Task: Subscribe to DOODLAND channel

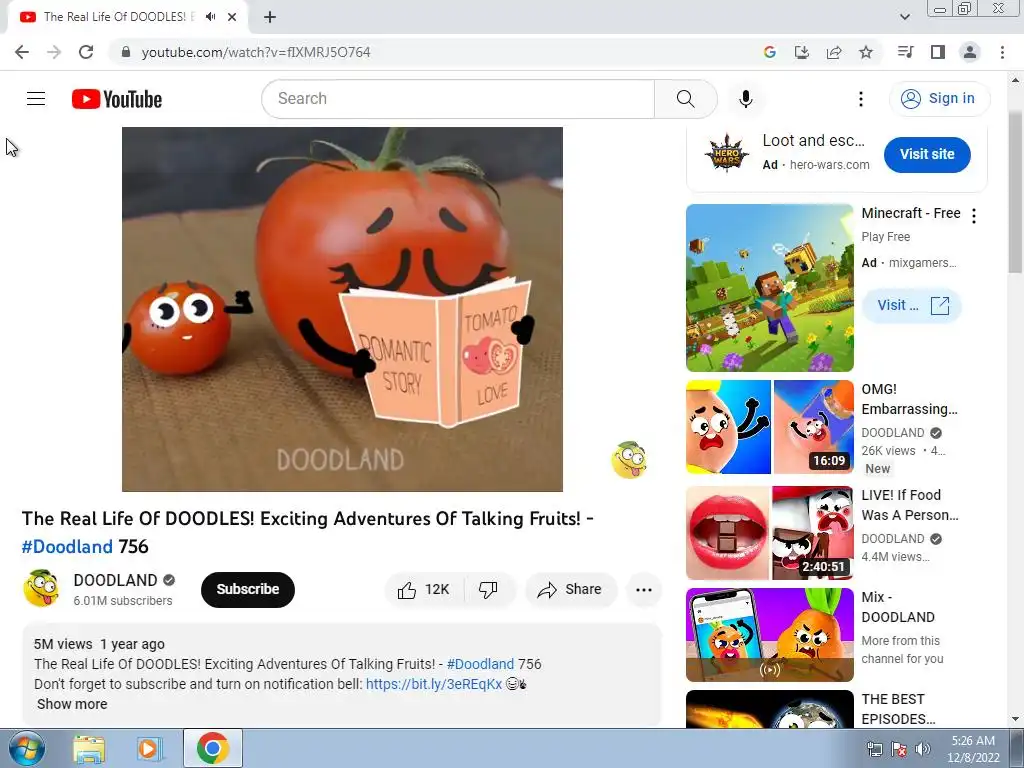Action: pos(248,590)
